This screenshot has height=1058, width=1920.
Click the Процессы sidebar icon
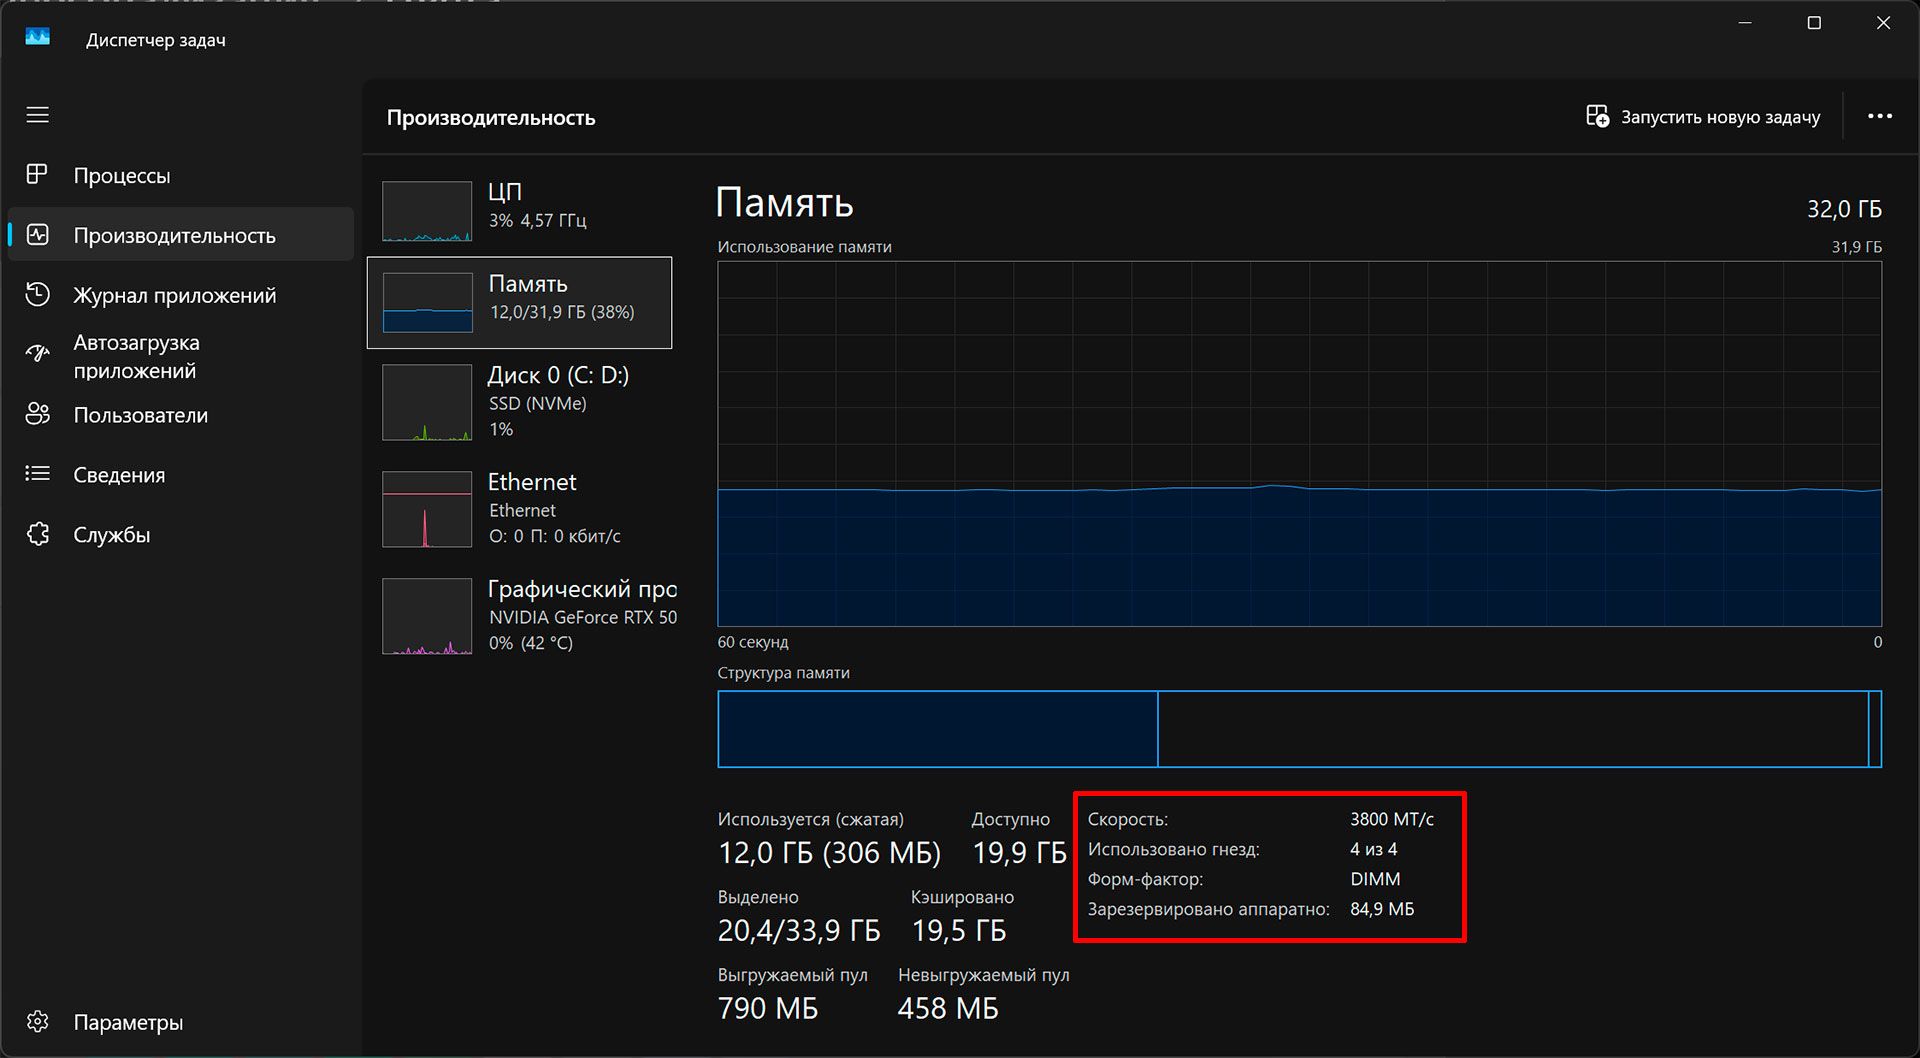coord(37,175)
